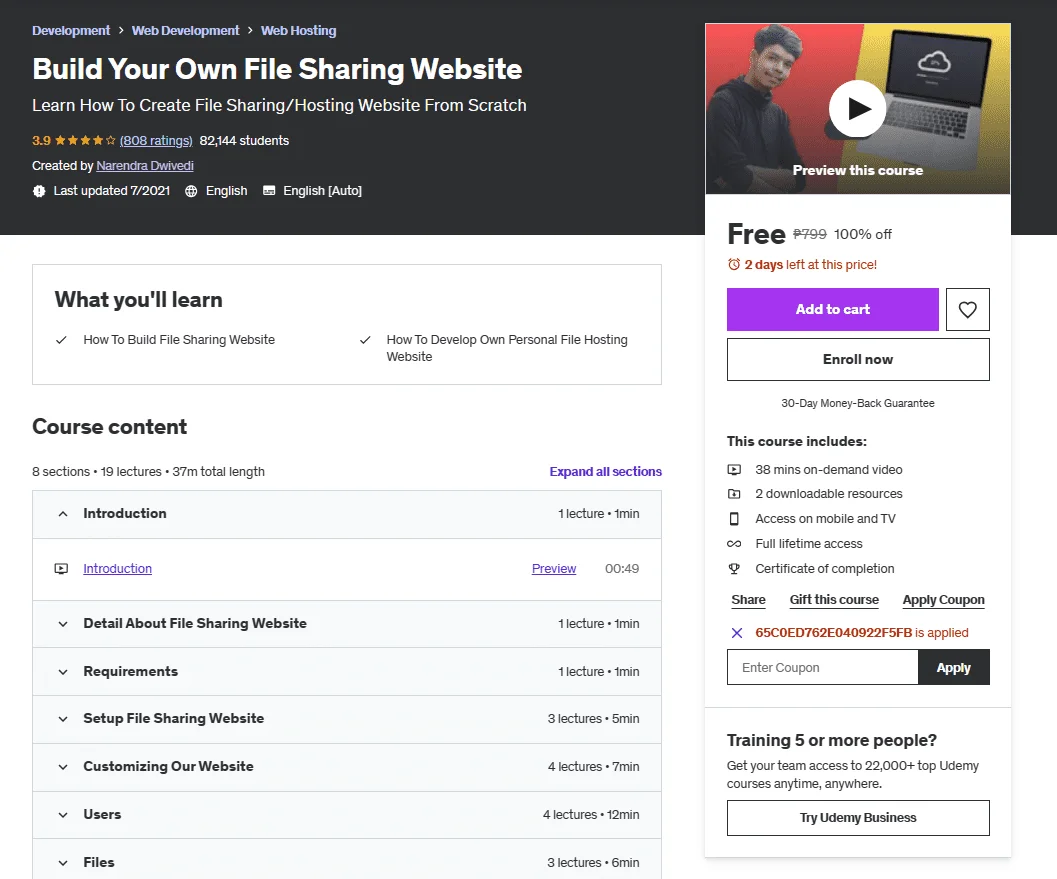This screenshot has width=1057, height=879.
Task: Click the video icon beside Introduction lecture
Action: (61, 568)
